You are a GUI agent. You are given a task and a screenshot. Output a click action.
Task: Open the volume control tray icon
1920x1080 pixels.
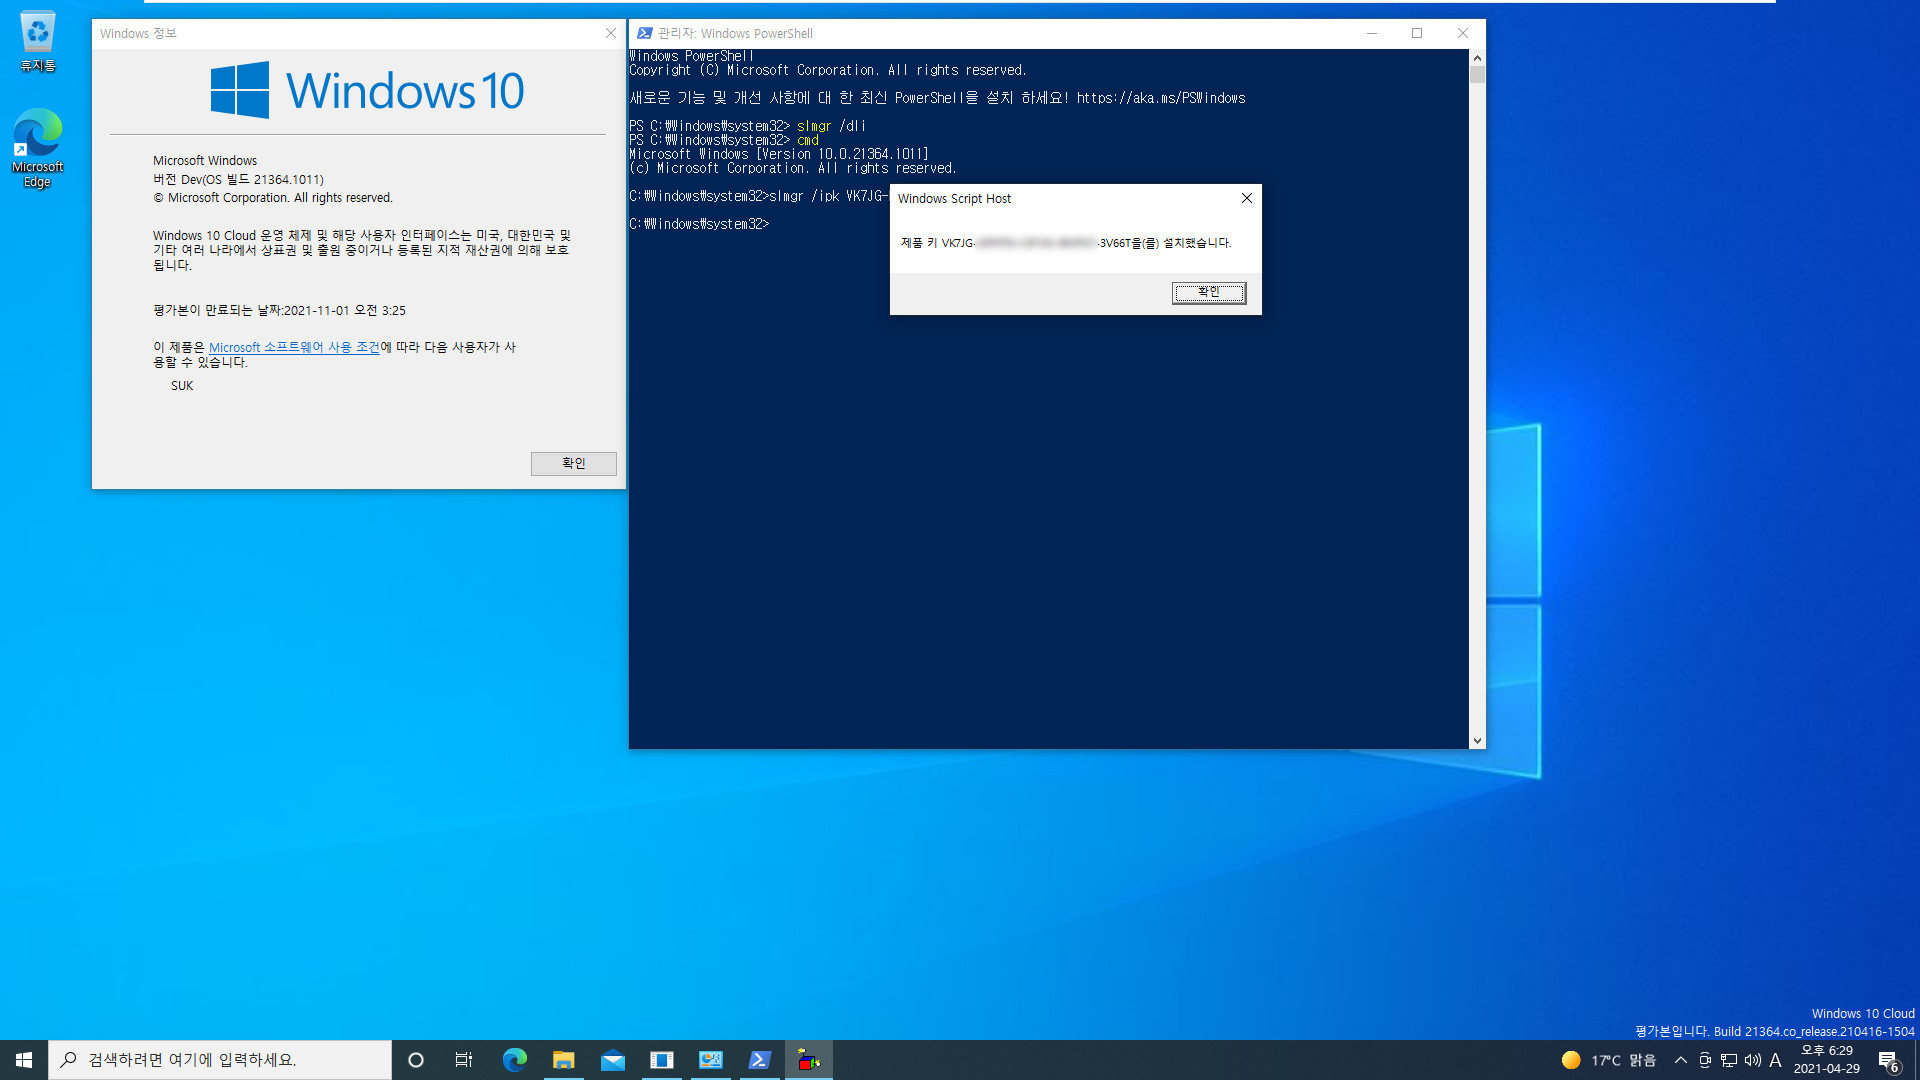point(1752,1060)
